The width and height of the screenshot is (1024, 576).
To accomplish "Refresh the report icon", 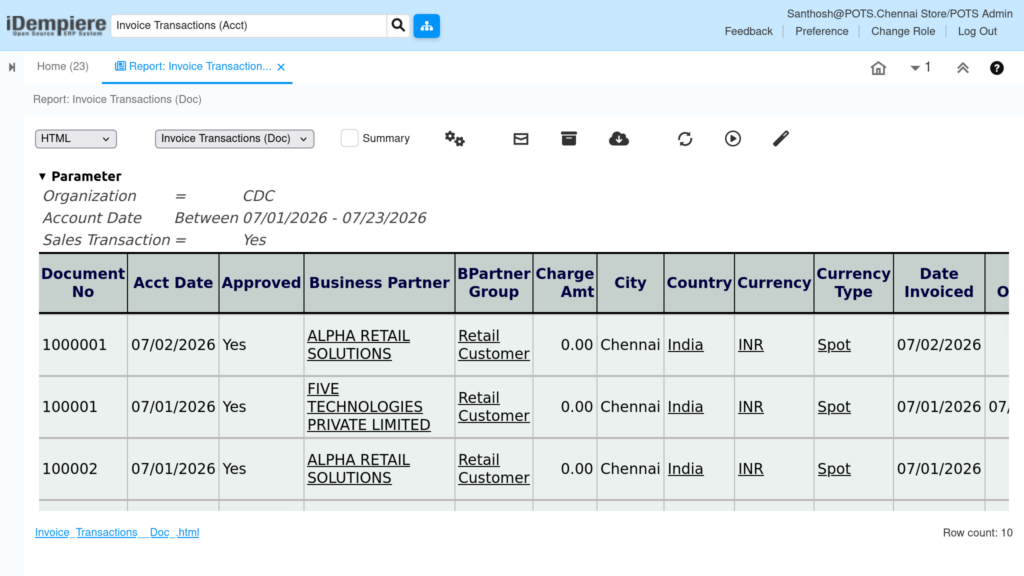I will pos(684,138).
